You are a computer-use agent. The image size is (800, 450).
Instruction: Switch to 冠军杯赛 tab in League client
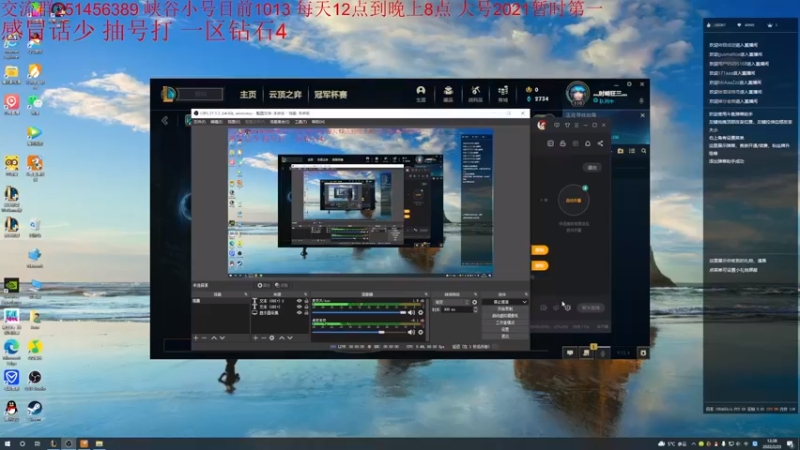(331, 94)
